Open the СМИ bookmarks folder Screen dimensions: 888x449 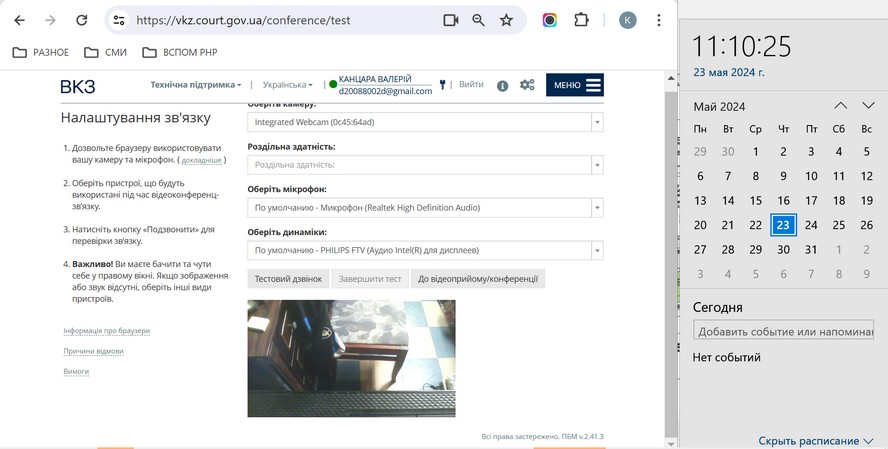[105, 52]
